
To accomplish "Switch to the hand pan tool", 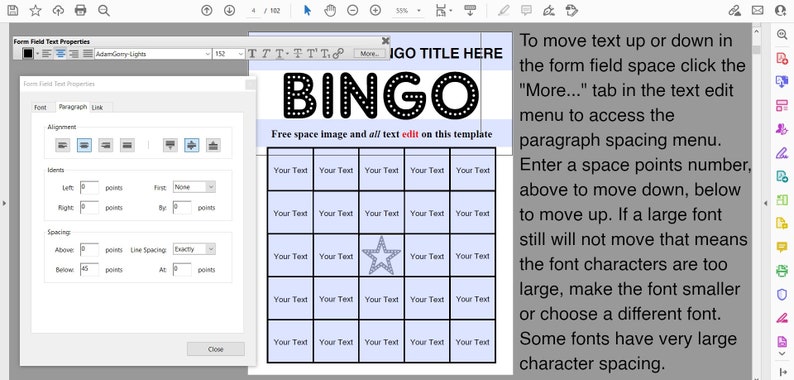I will click(x=330, y=10).
